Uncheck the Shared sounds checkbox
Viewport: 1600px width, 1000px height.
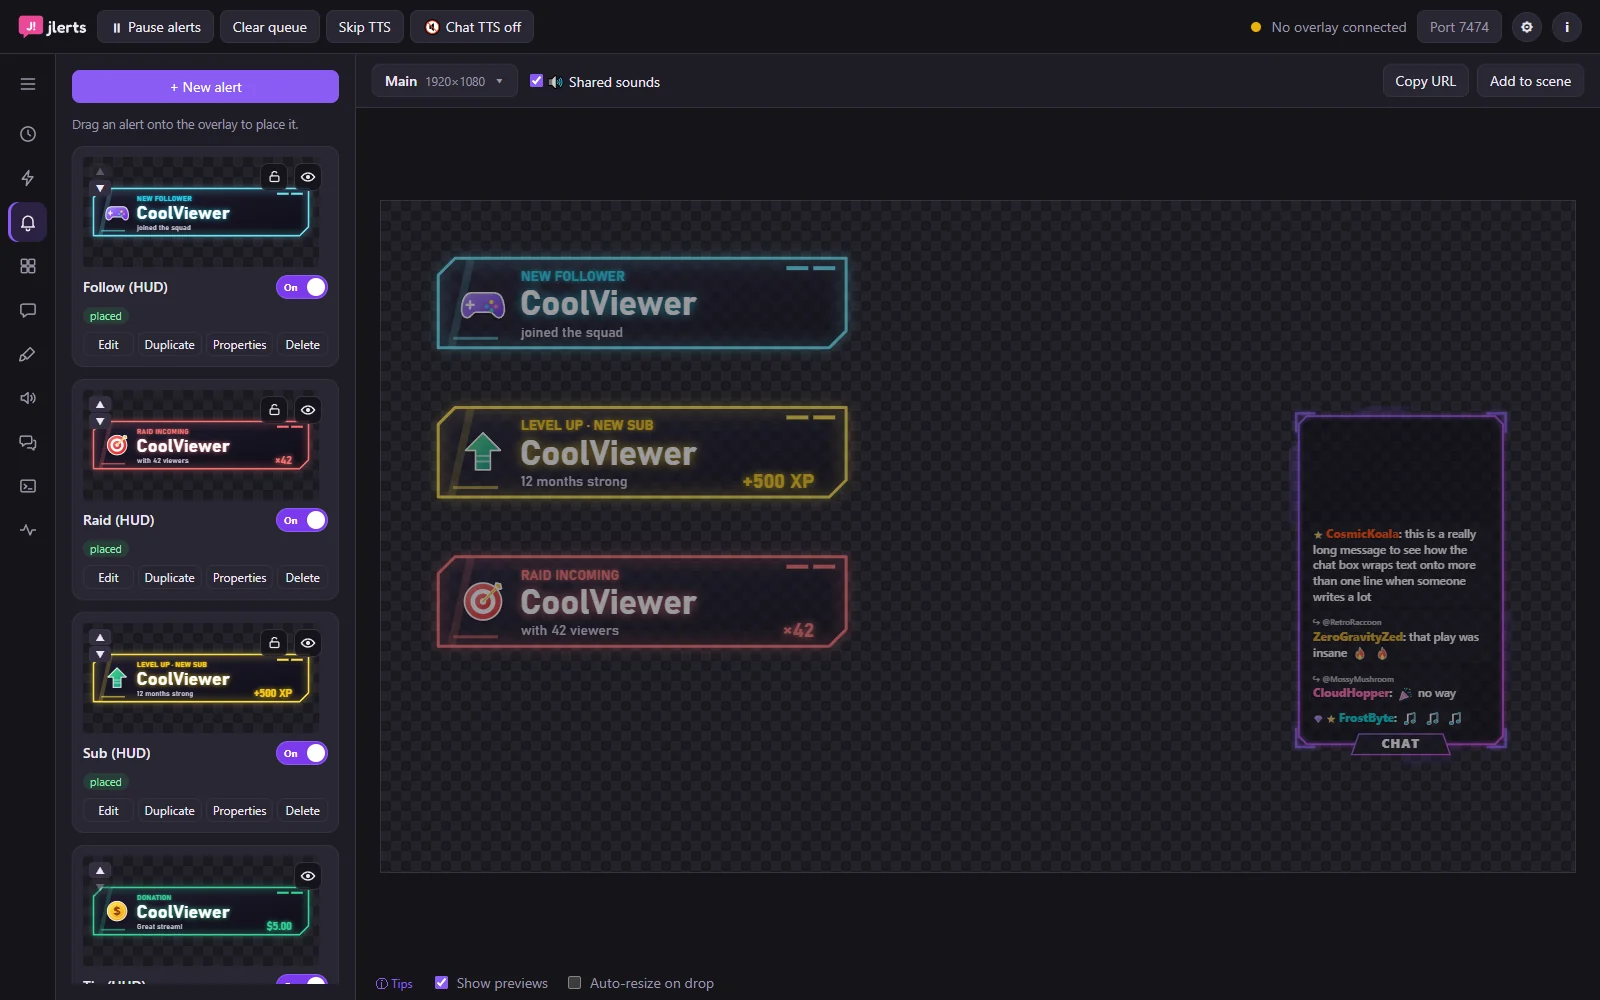click(537, 81)
